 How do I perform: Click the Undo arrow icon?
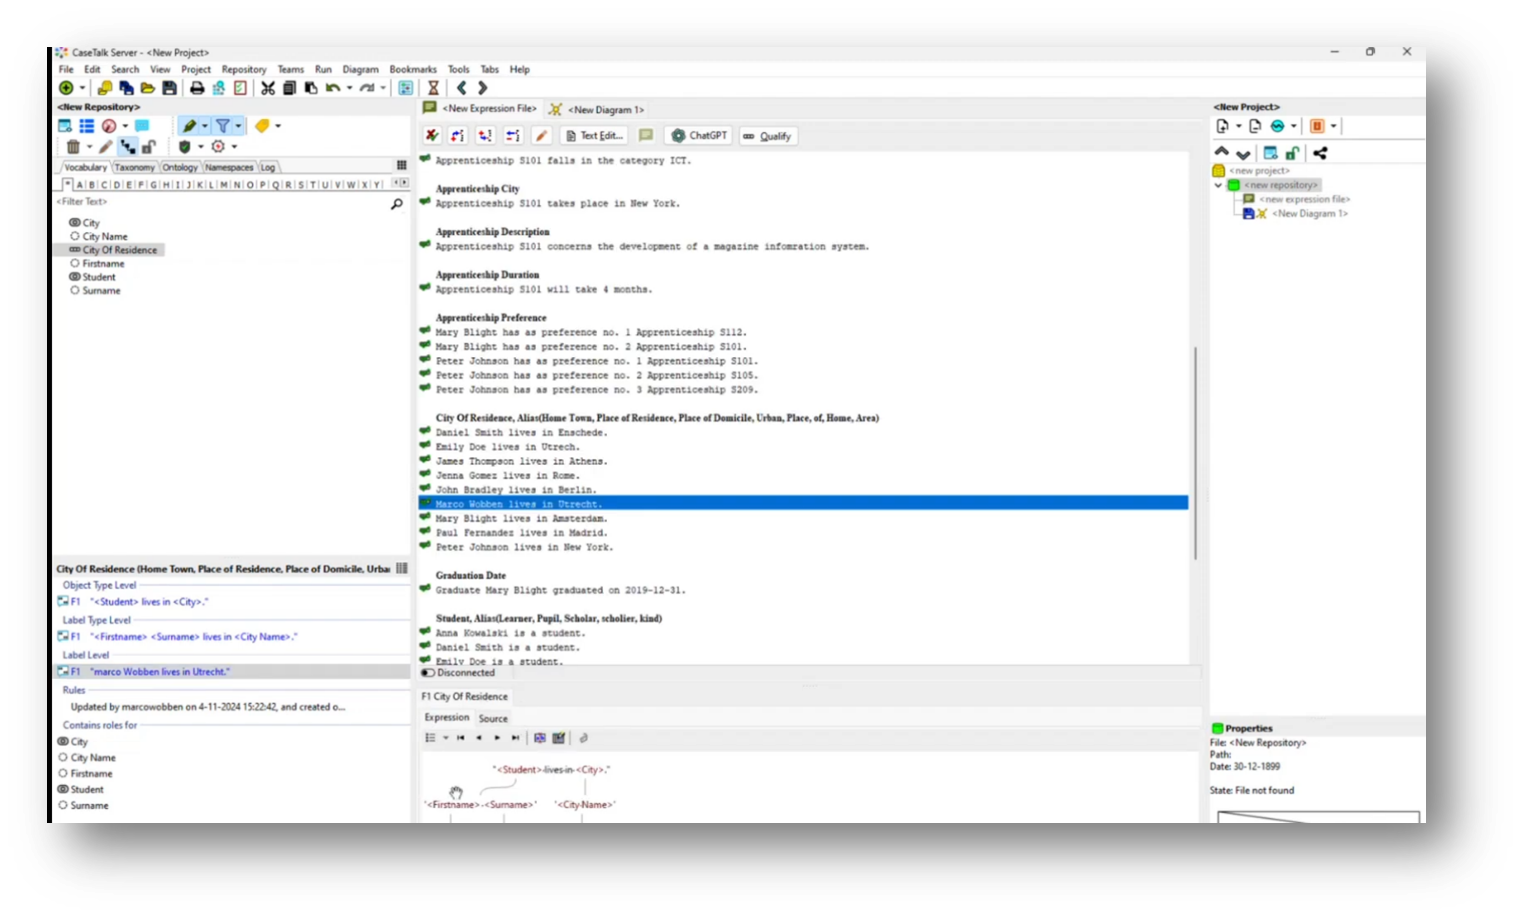click(333, 88)
